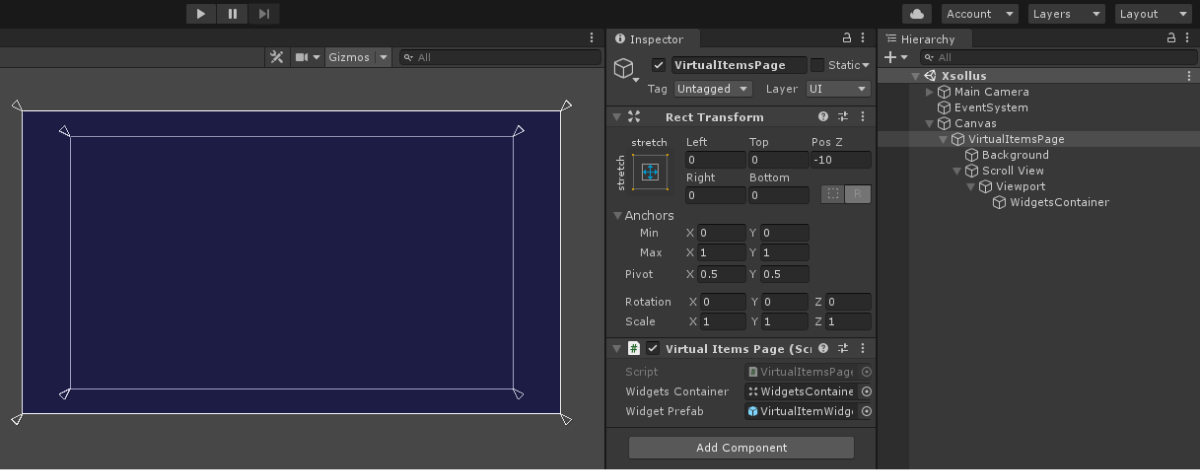Open Rect Transform preset settings icon

843,117
